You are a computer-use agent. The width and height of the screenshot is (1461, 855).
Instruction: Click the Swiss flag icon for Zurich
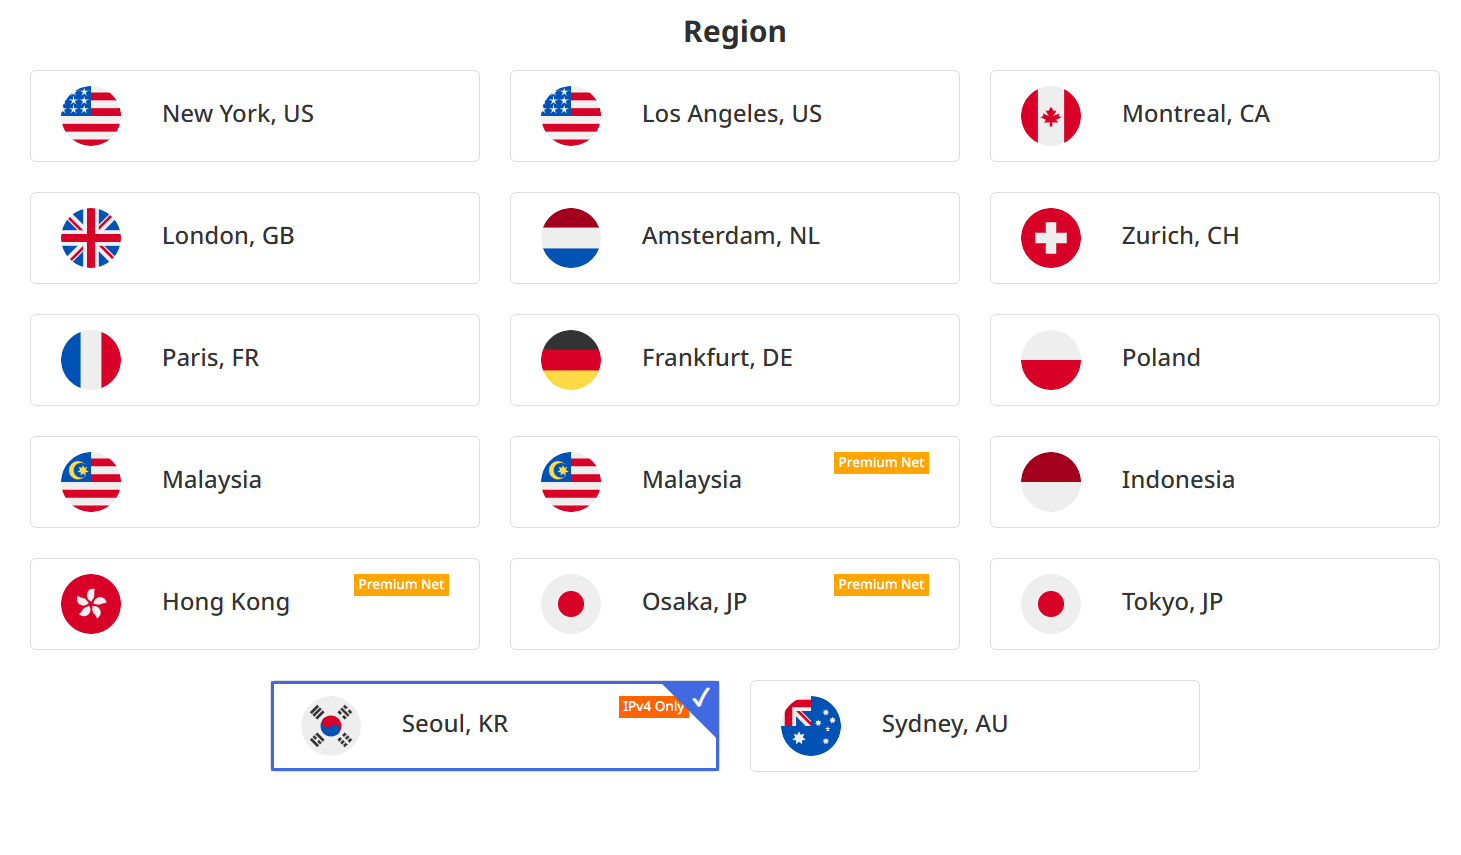(1051, 238)
